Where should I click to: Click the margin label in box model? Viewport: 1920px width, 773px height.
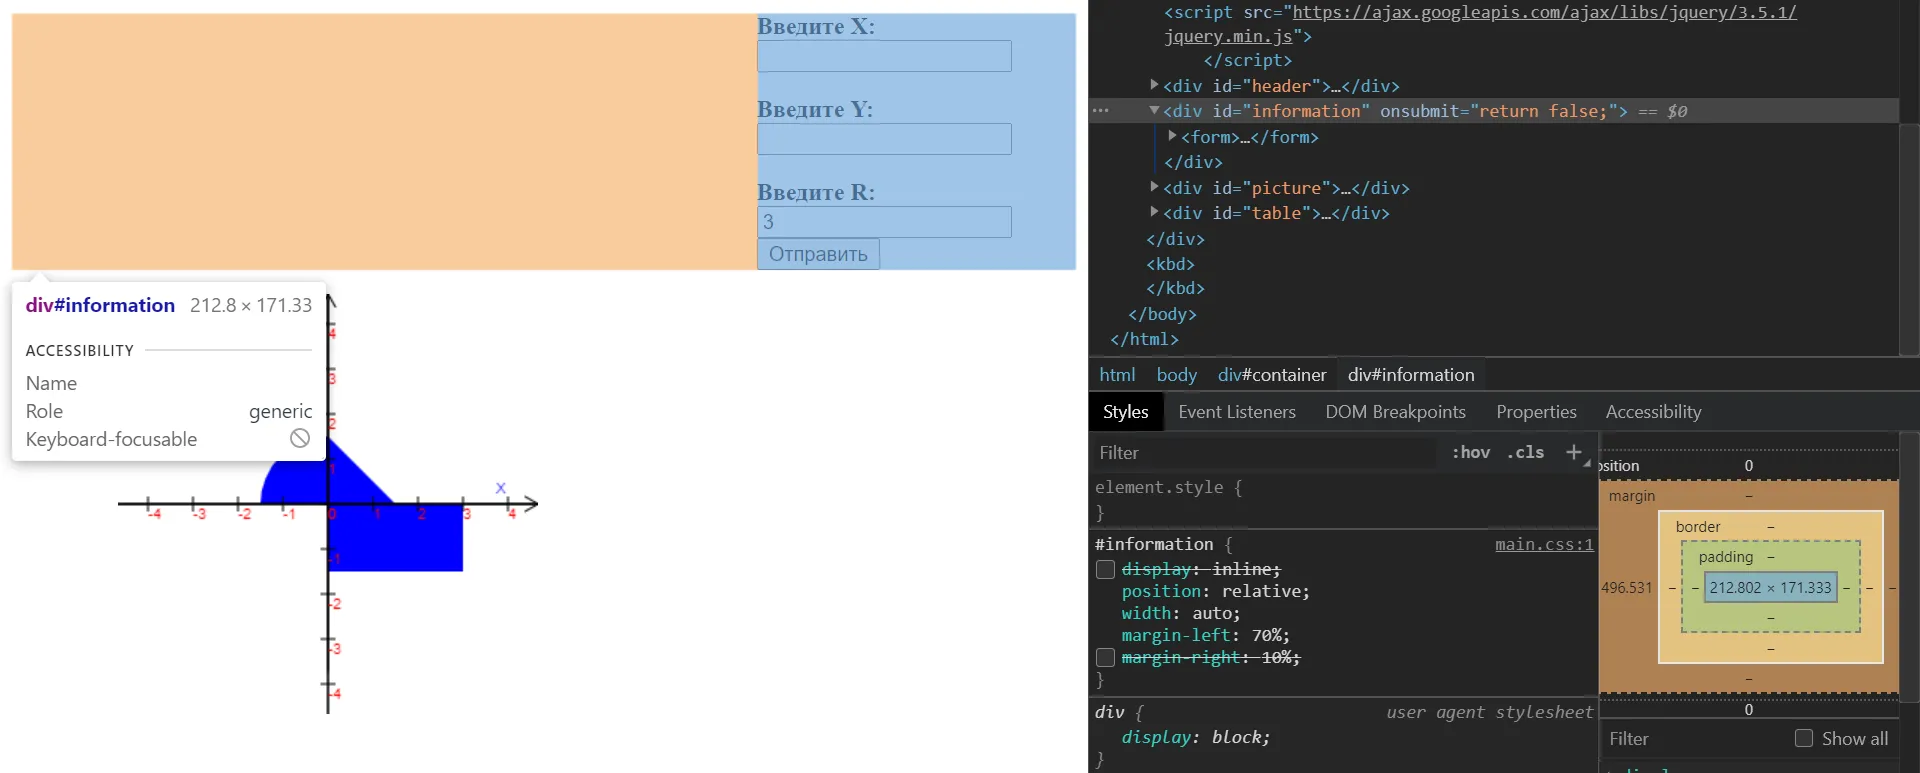click(x=1632, y=496)
